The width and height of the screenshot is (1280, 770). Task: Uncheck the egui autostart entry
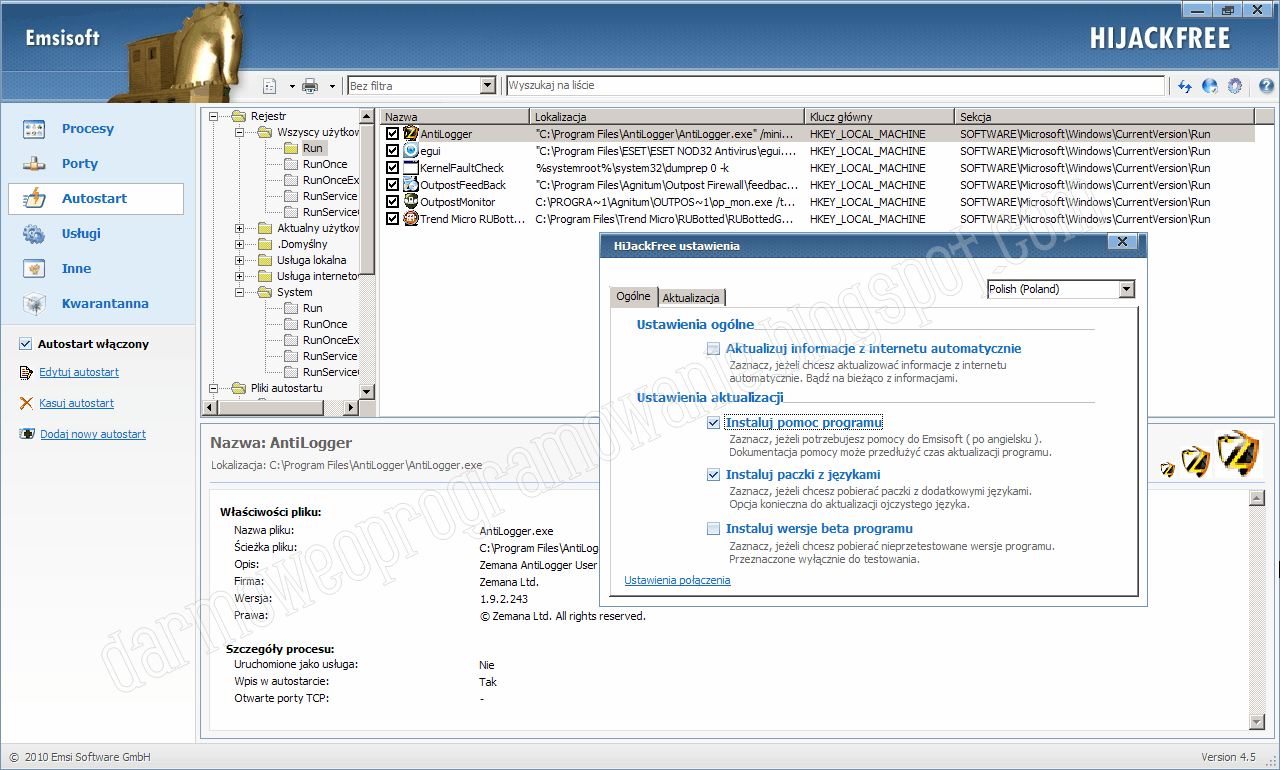click(392, 151)
